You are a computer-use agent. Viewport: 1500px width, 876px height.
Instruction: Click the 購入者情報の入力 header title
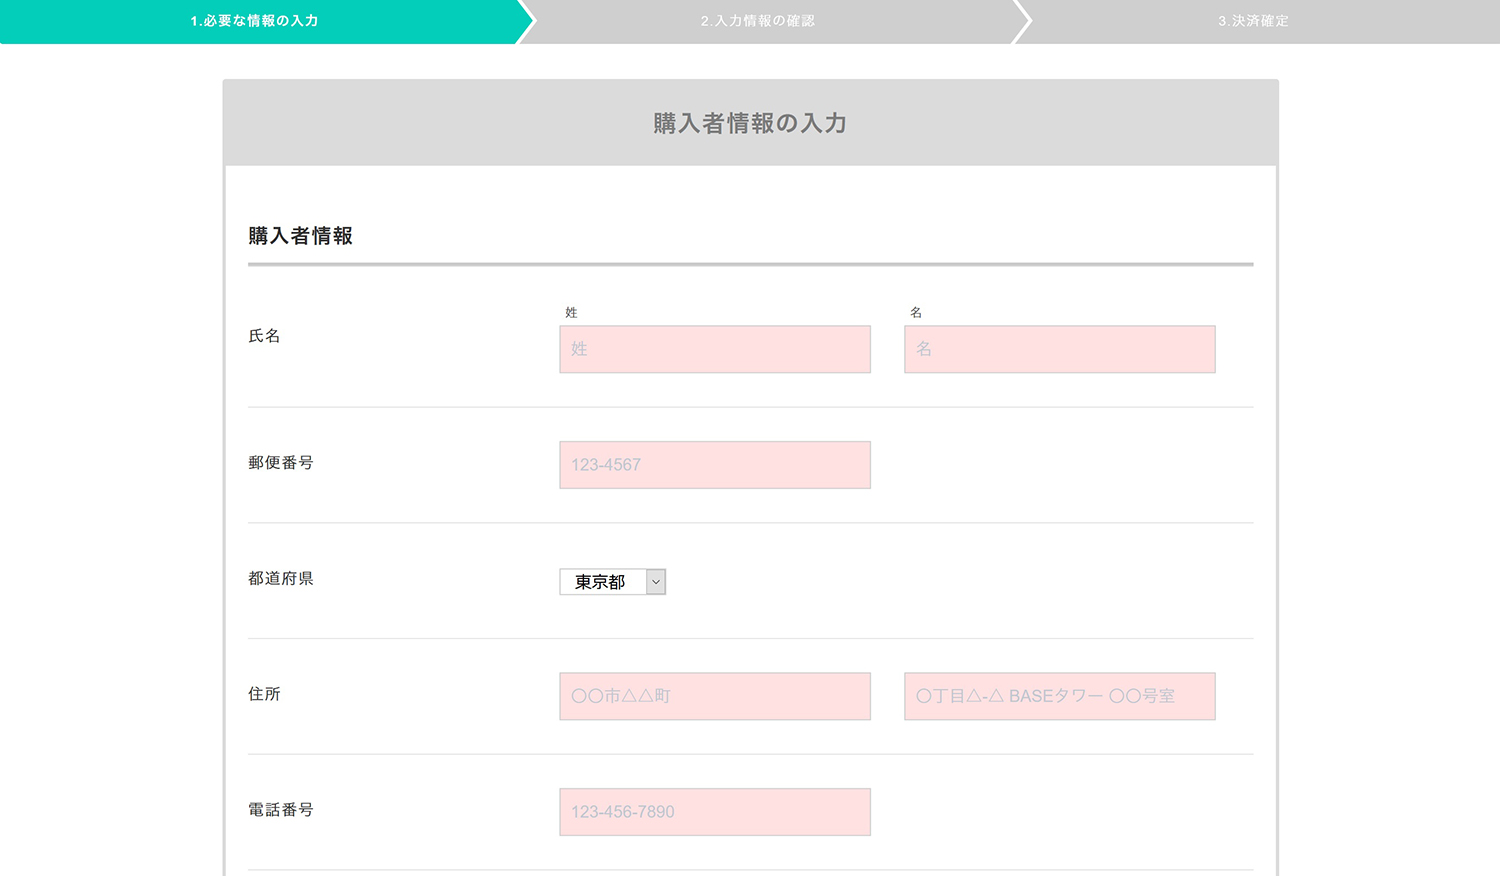click(750, 123)
